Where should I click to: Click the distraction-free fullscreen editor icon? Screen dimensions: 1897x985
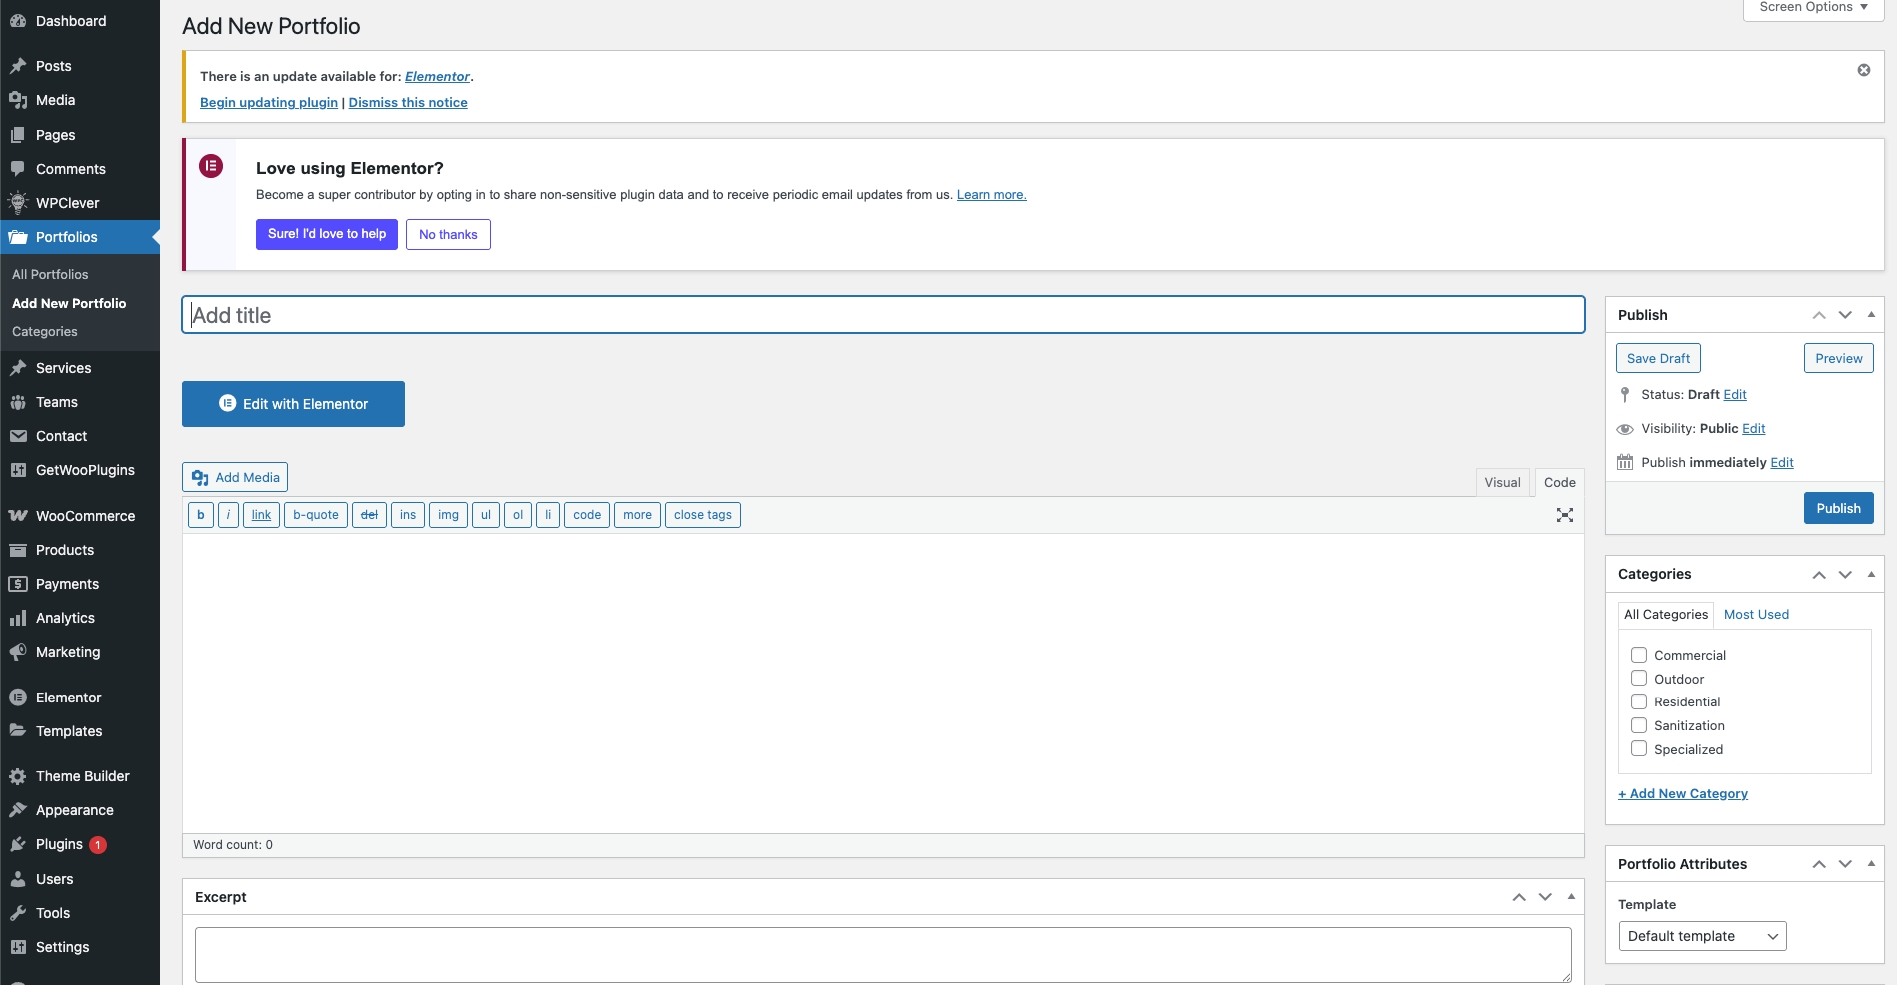tap(1564, 515)
